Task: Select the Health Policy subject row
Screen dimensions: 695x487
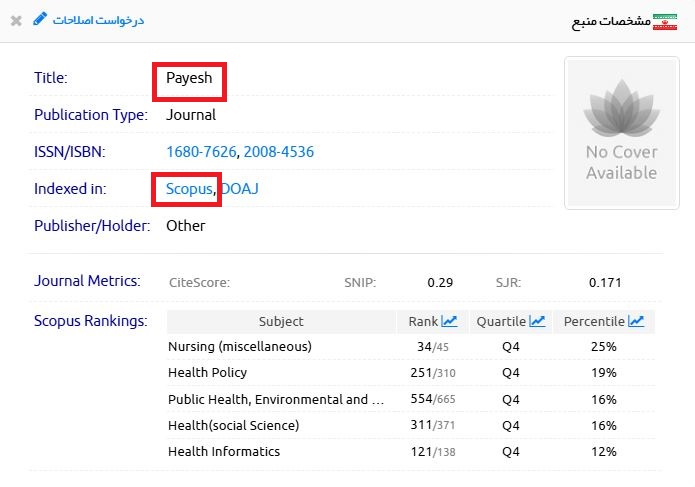Action: (207, 373)
